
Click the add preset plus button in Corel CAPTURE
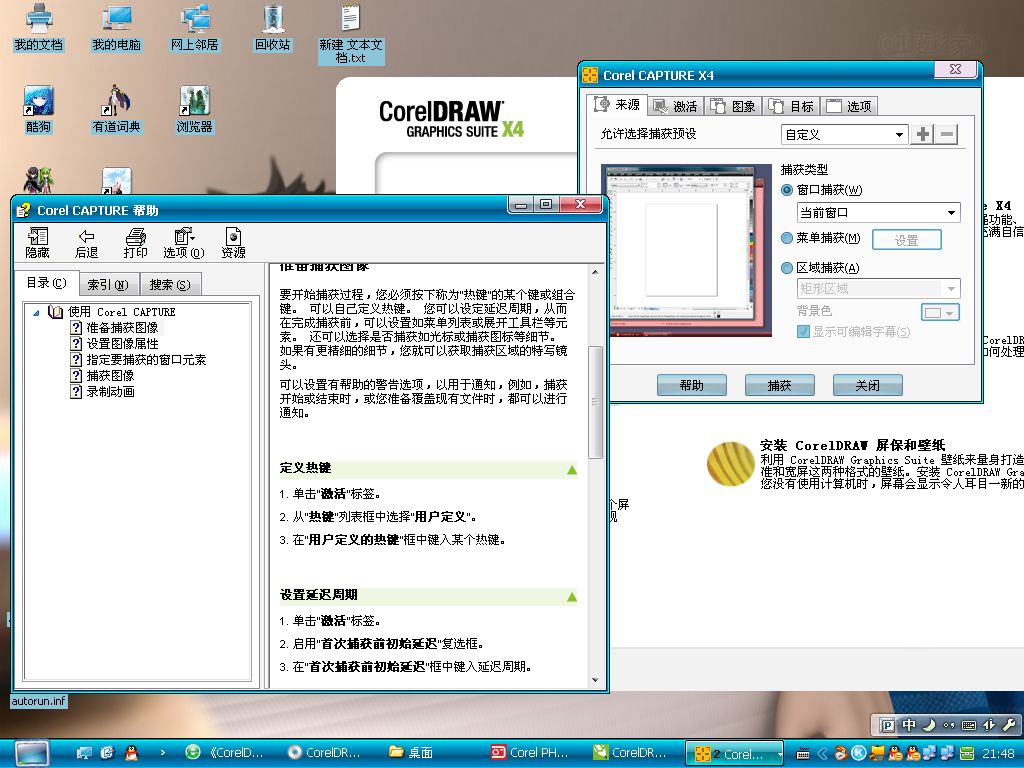click(923, 135)
